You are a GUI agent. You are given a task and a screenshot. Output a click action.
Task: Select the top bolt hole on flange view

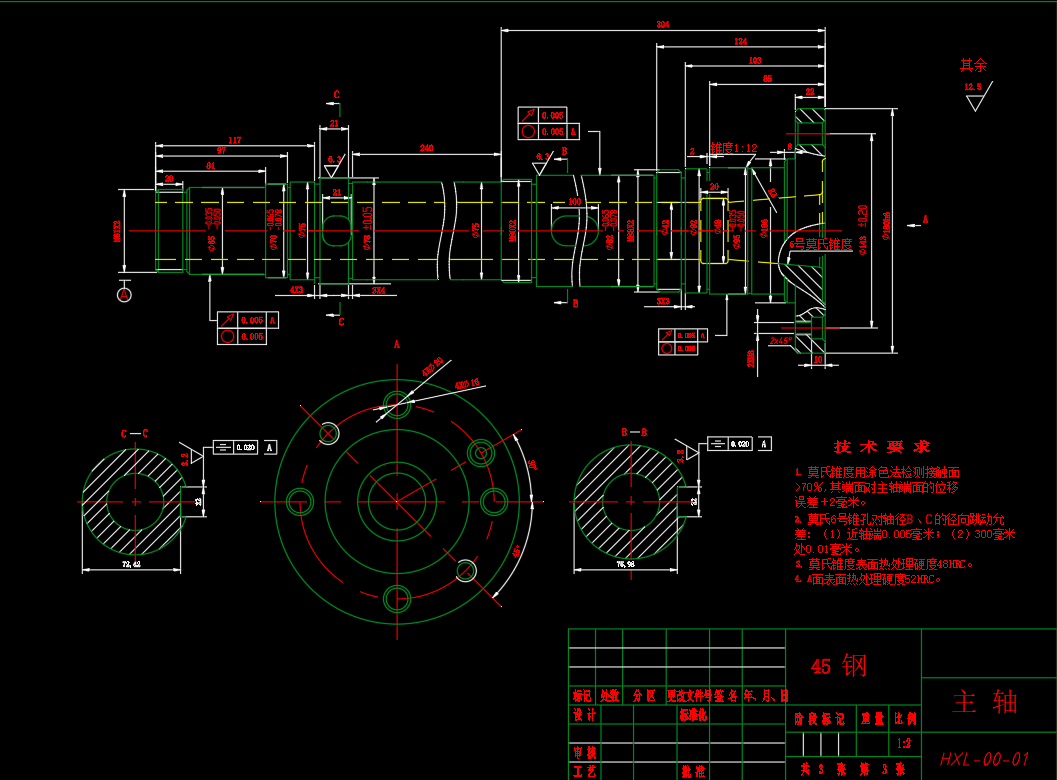click(397, 404)
